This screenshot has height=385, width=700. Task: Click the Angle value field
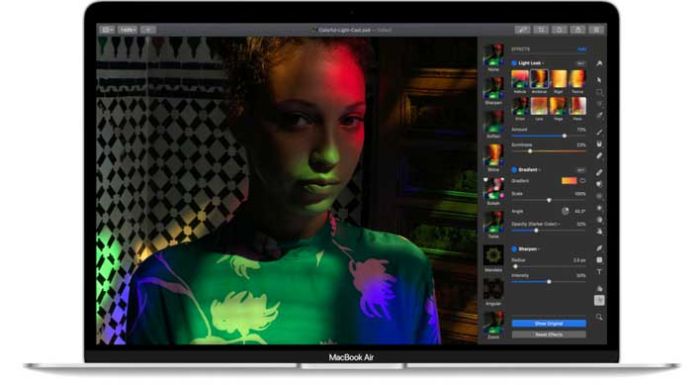[x=579, y=211]
